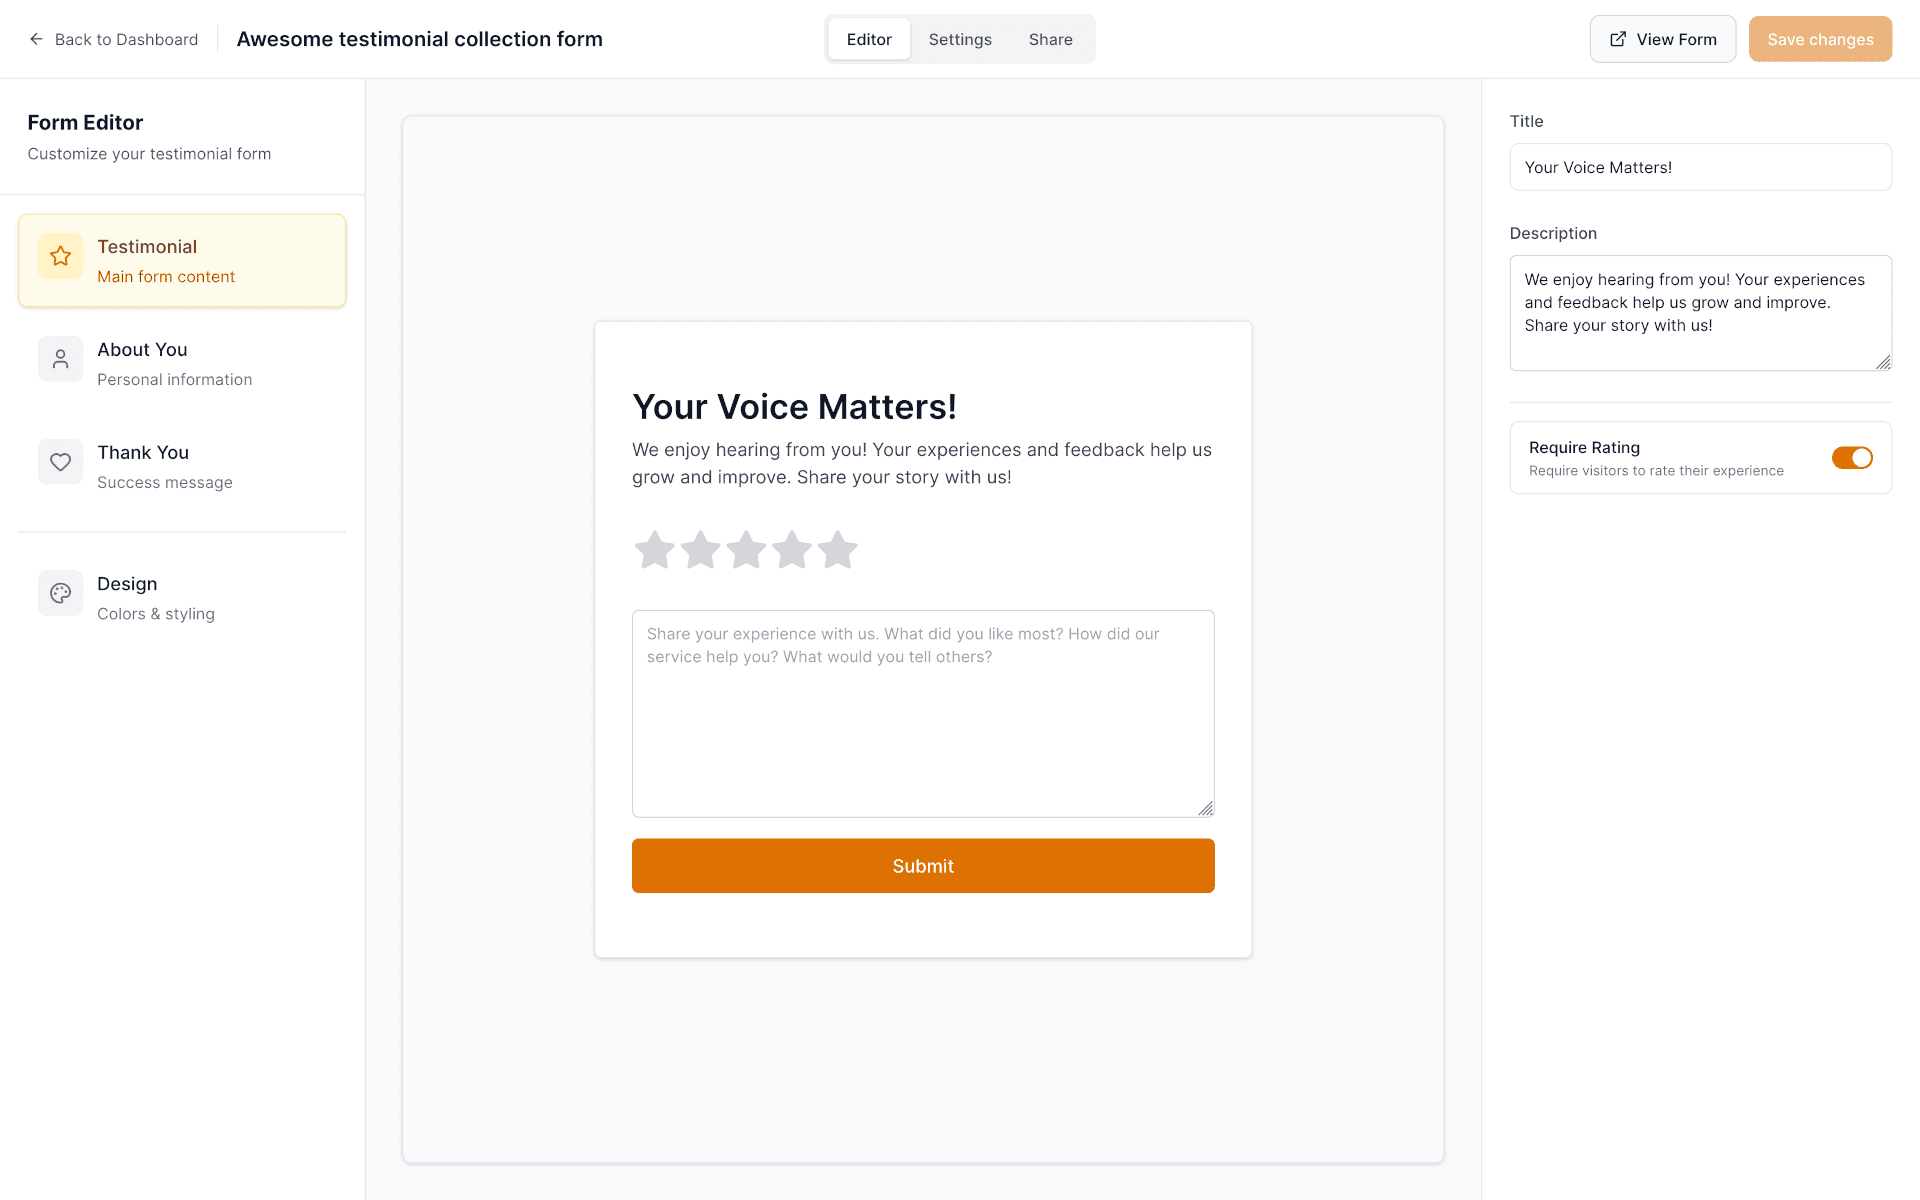
Task: Select the fifth rating star
Action: pyautogui.click(x=838, y=550)
